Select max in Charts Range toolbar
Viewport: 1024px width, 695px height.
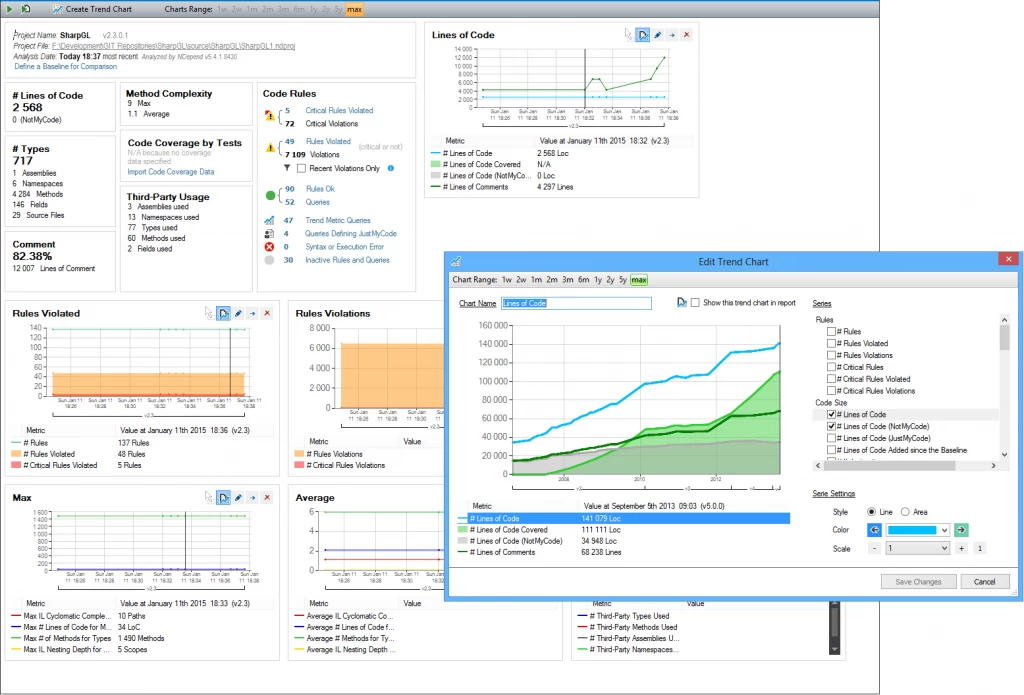355,8
